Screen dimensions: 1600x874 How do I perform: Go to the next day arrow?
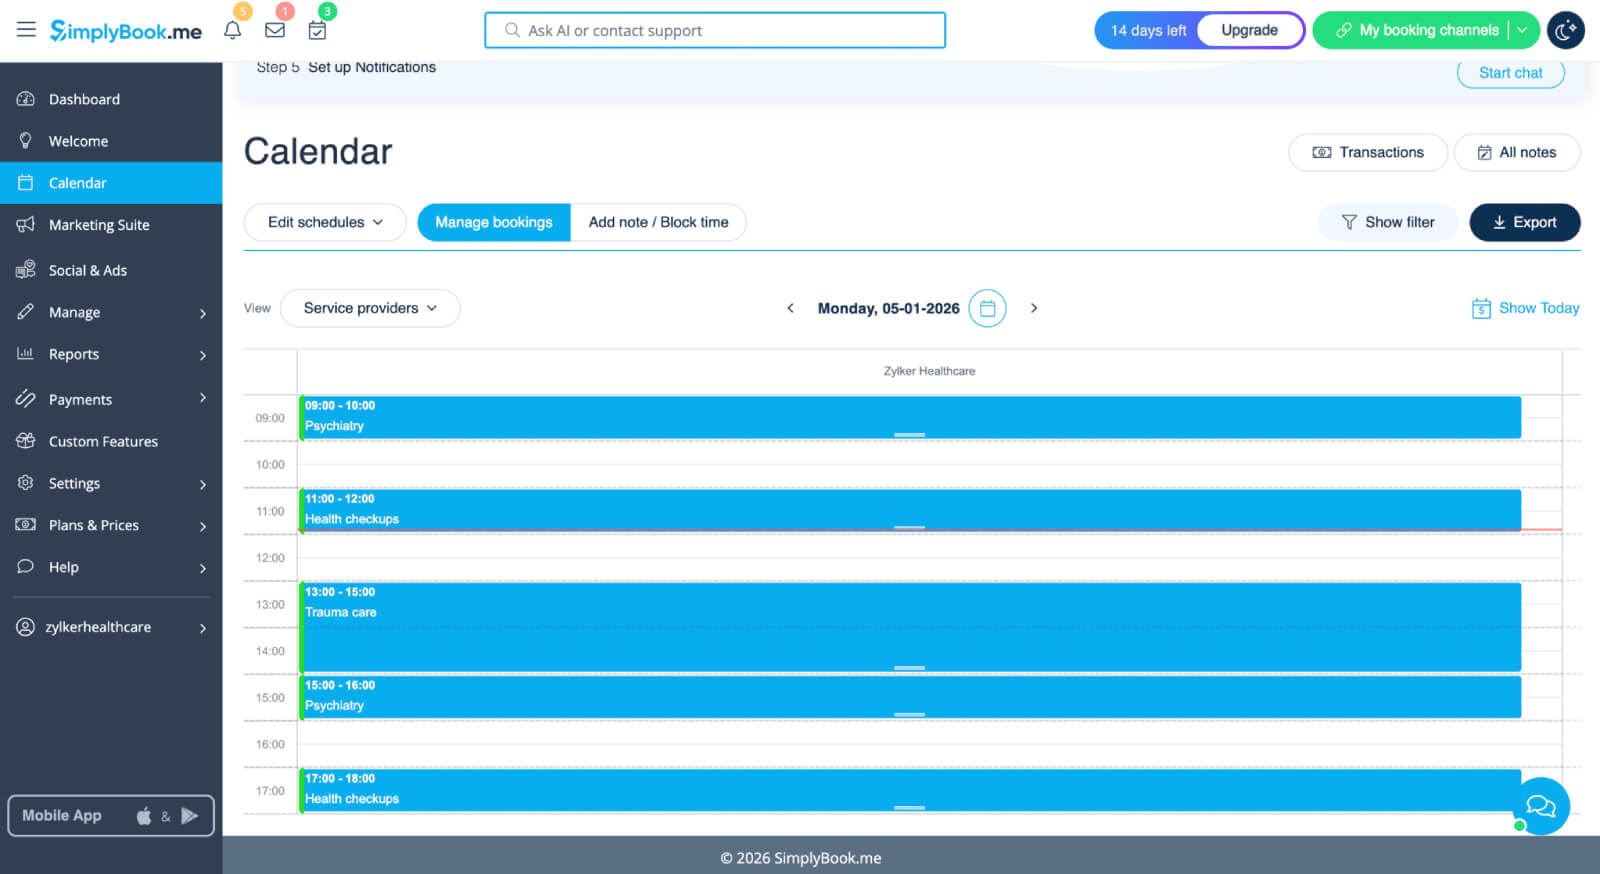1034,308
